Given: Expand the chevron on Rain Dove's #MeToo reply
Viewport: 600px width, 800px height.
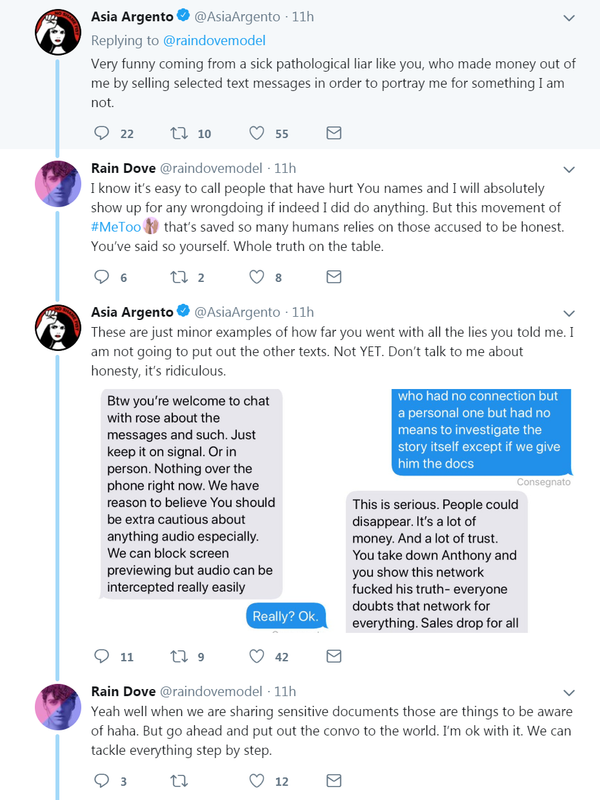Looking at the screenshot, I should [x=569, y=170].
